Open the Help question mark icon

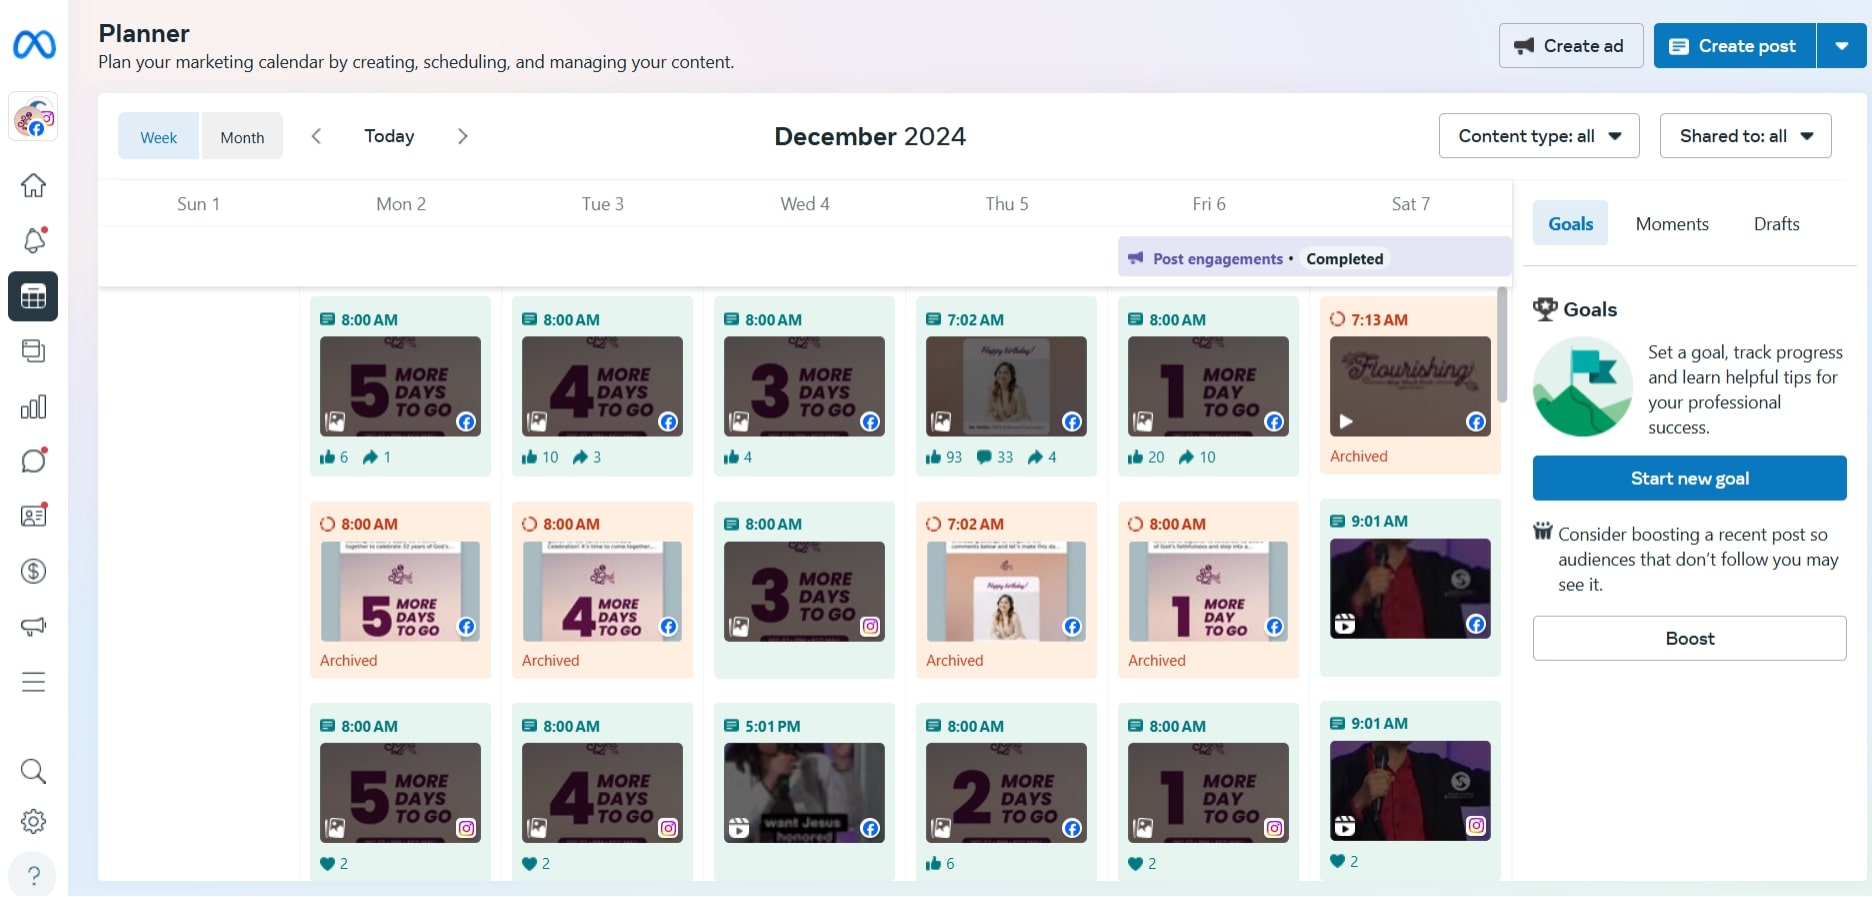pos(33,876)
